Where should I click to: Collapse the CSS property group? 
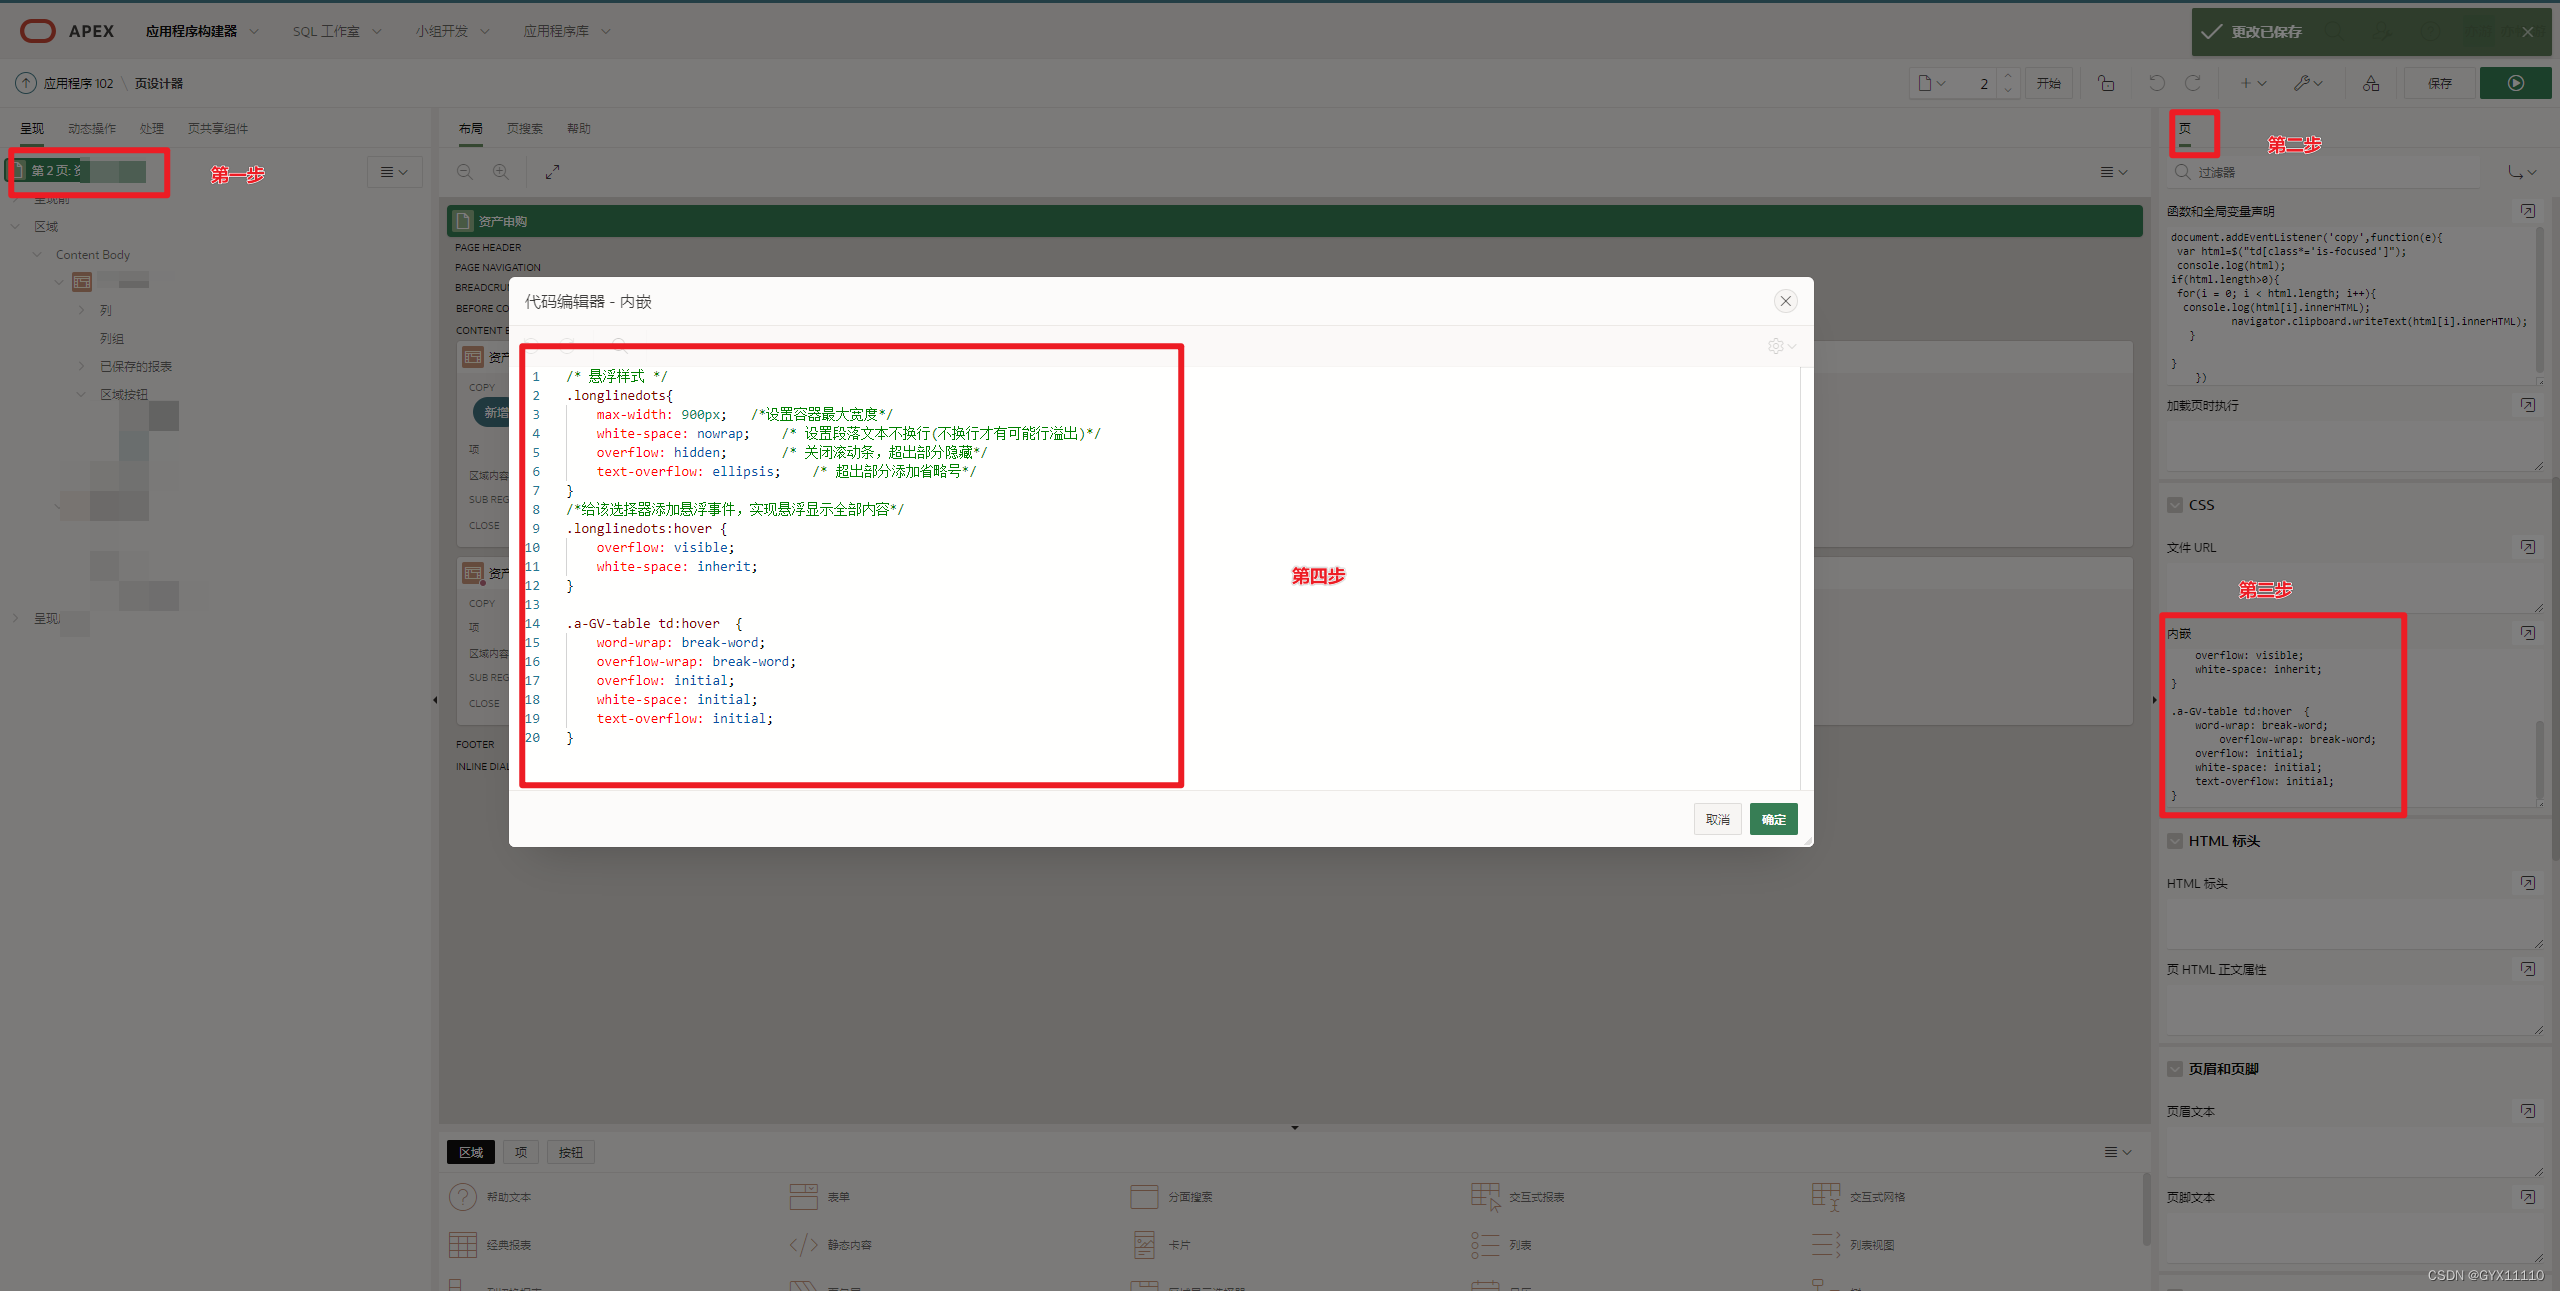[x=2175, y=505]
